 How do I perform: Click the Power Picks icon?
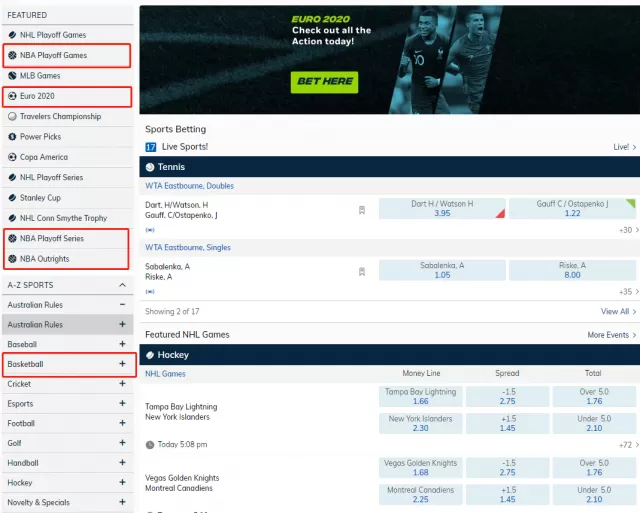pyautogui.click(x=12, y=137)
